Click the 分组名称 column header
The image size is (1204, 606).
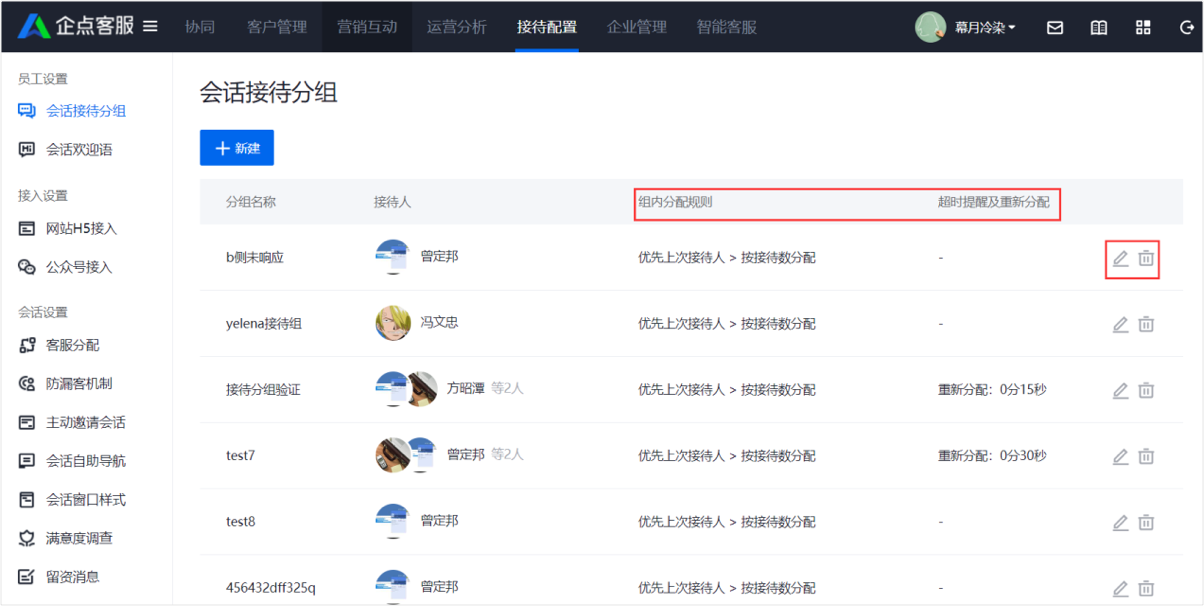(251, 202)
